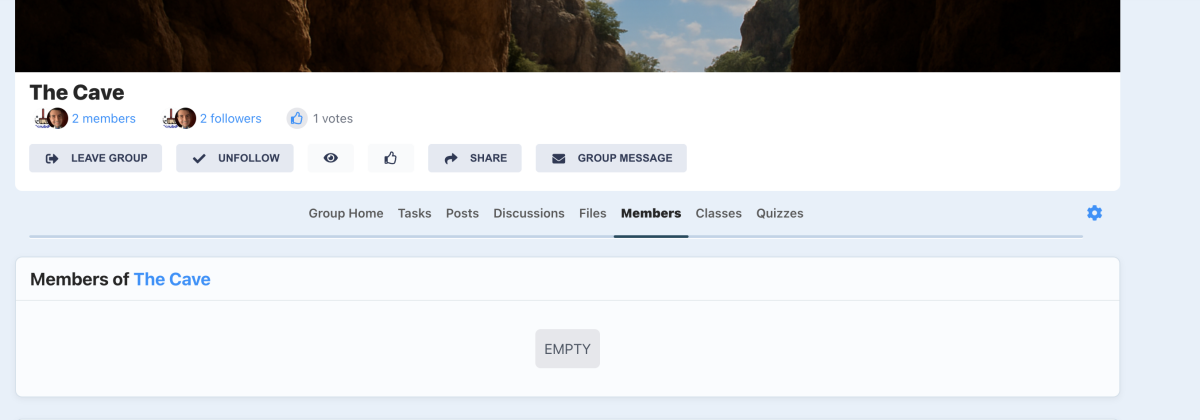Open the 2 followers link
The height and width of the screenshot is (420, 1200).
click(x=230, y=118)
